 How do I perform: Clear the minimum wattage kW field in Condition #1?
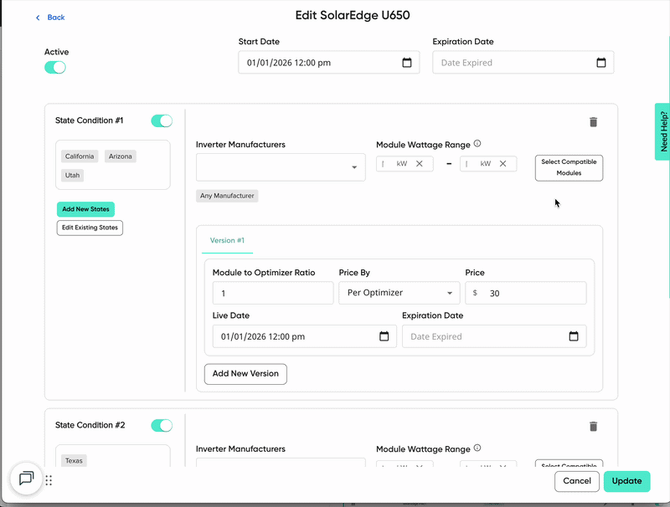coord(419,164)
